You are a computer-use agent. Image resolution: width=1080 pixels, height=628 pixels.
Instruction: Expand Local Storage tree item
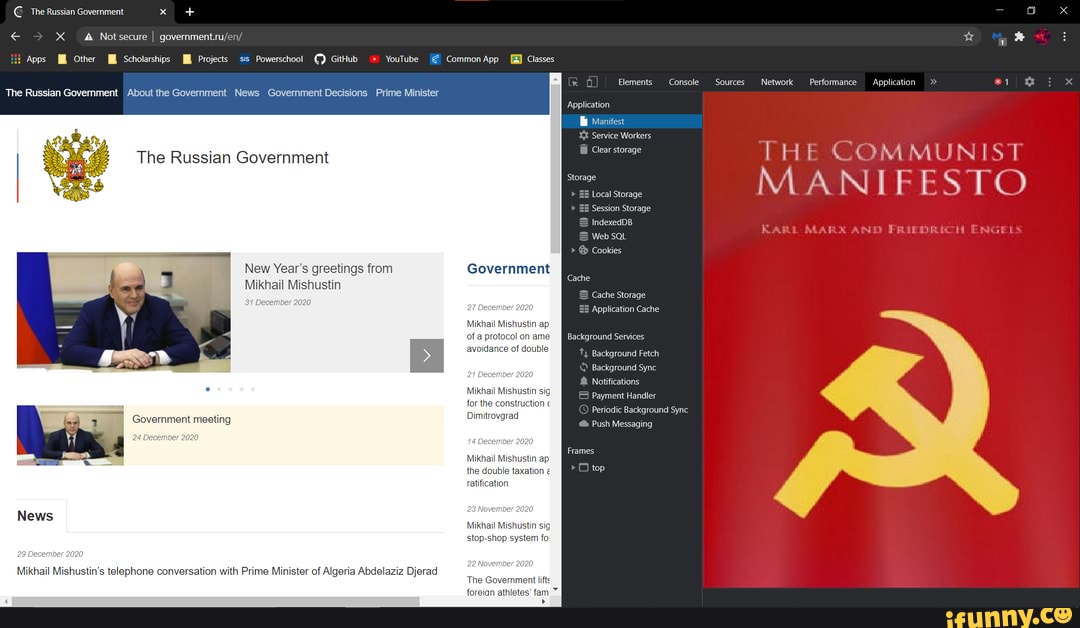point(573,194)
